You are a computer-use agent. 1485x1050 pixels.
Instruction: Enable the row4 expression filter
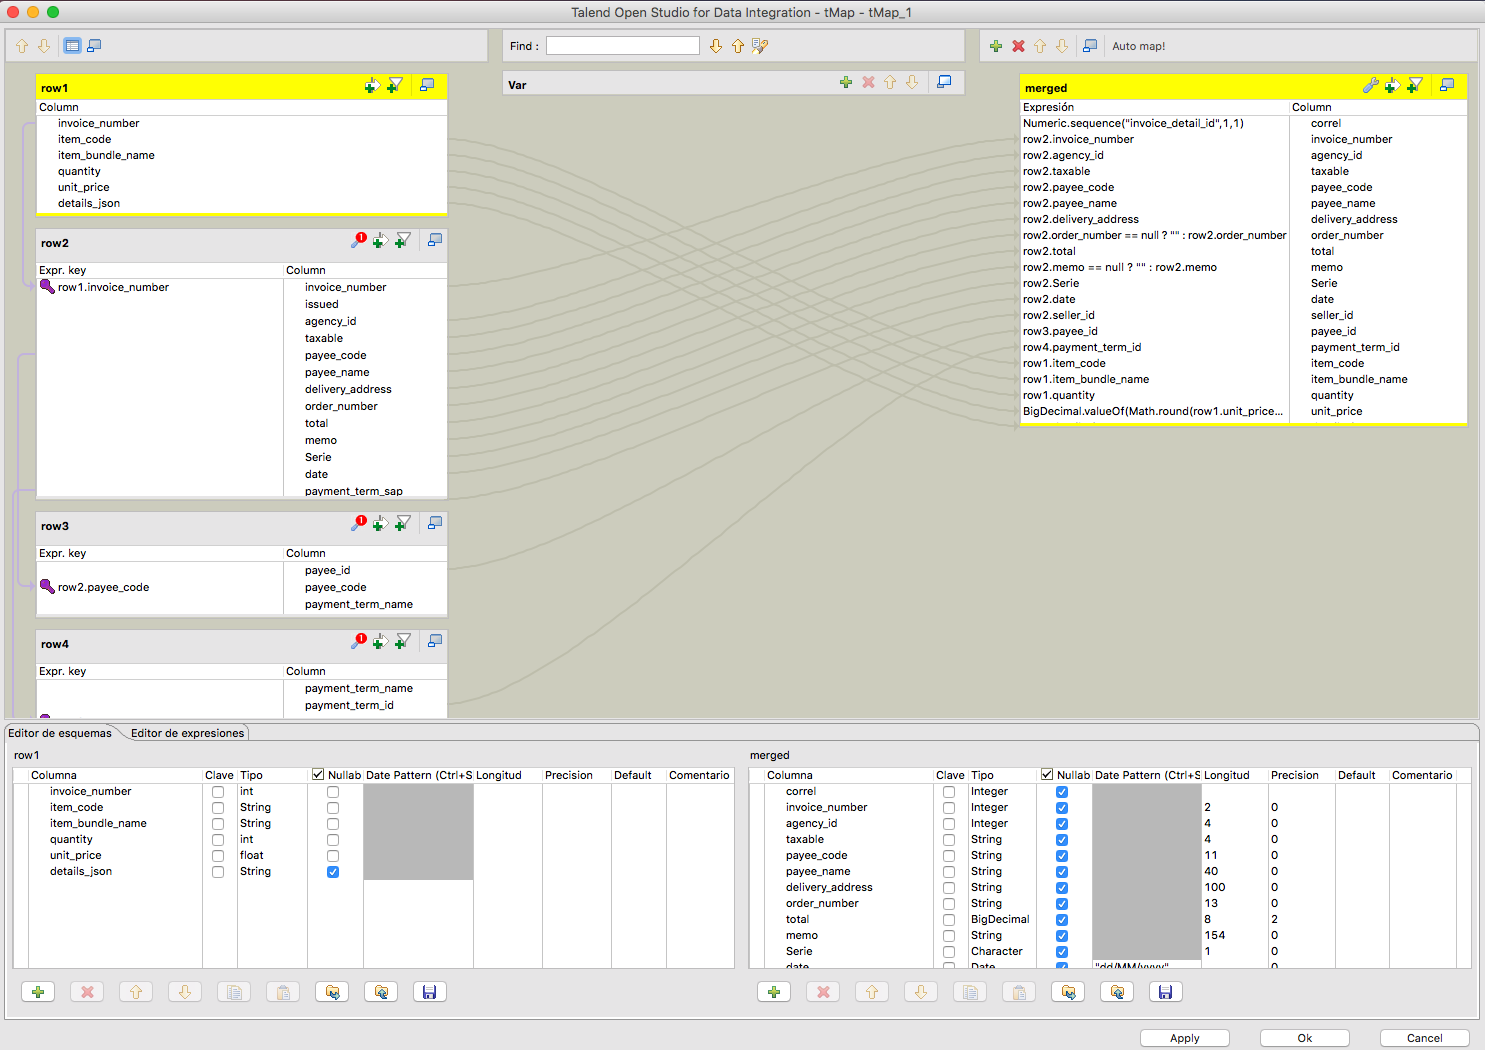(x=402, y=641)
